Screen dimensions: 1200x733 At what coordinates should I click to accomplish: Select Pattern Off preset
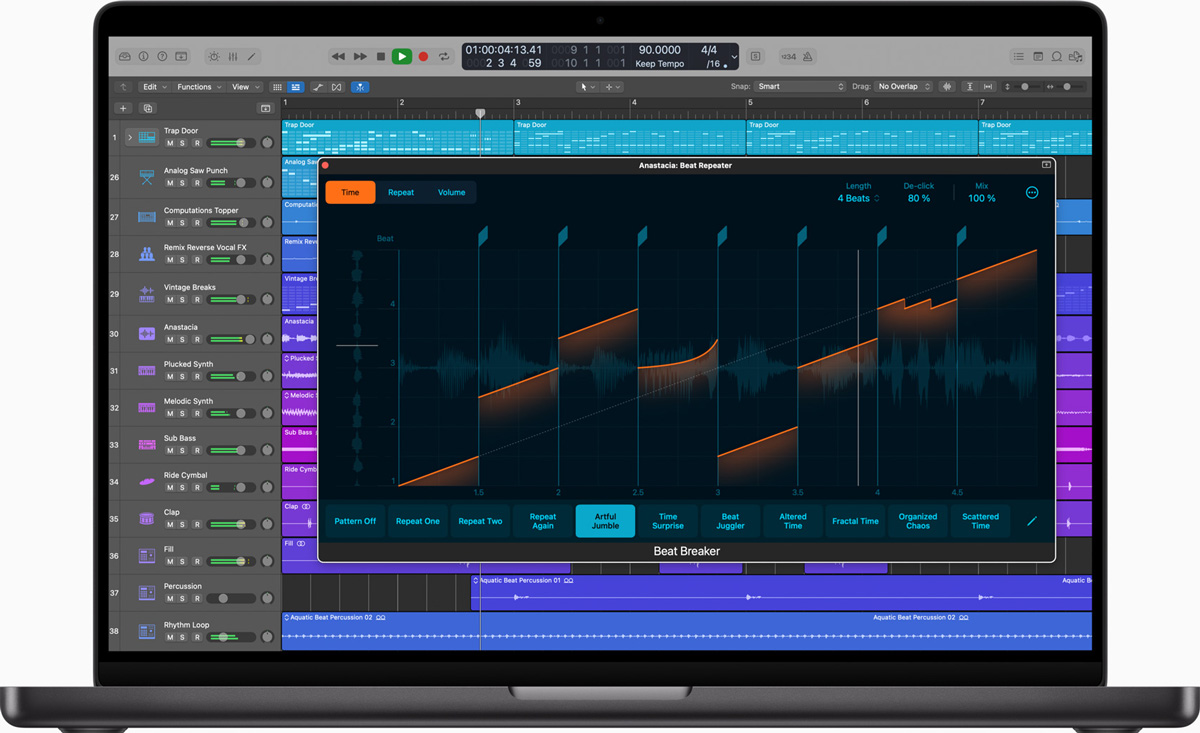click(355, 521)
